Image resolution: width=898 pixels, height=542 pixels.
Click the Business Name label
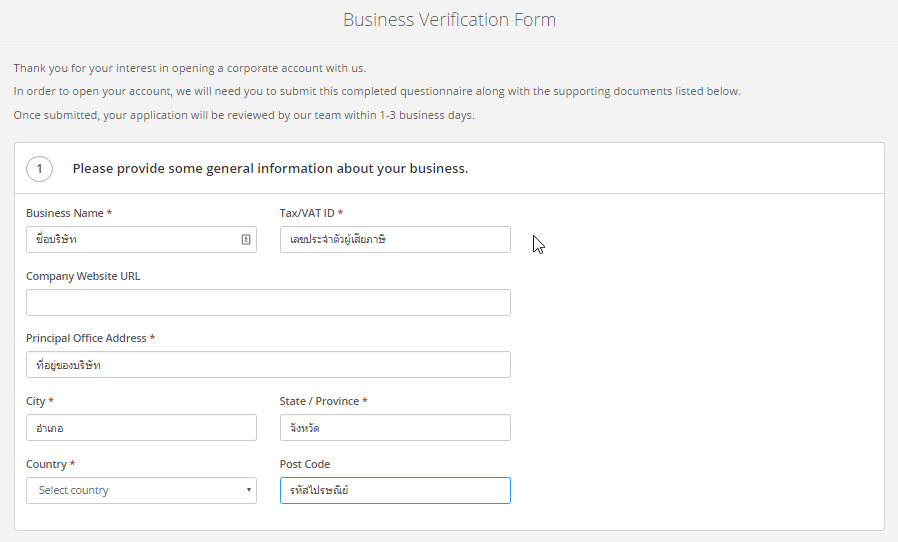(65, 213)
